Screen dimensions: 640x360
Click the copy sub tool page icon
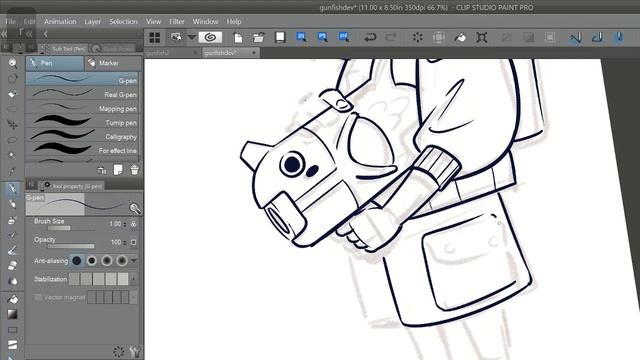118,170
